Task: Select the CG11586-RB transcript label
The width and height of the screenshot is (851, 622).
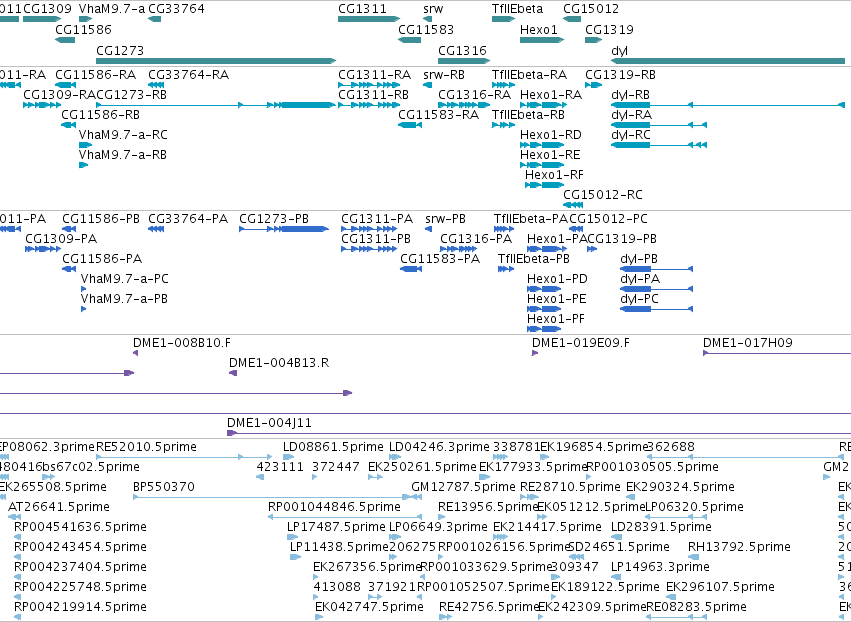Action: click(x=100, y=115)
